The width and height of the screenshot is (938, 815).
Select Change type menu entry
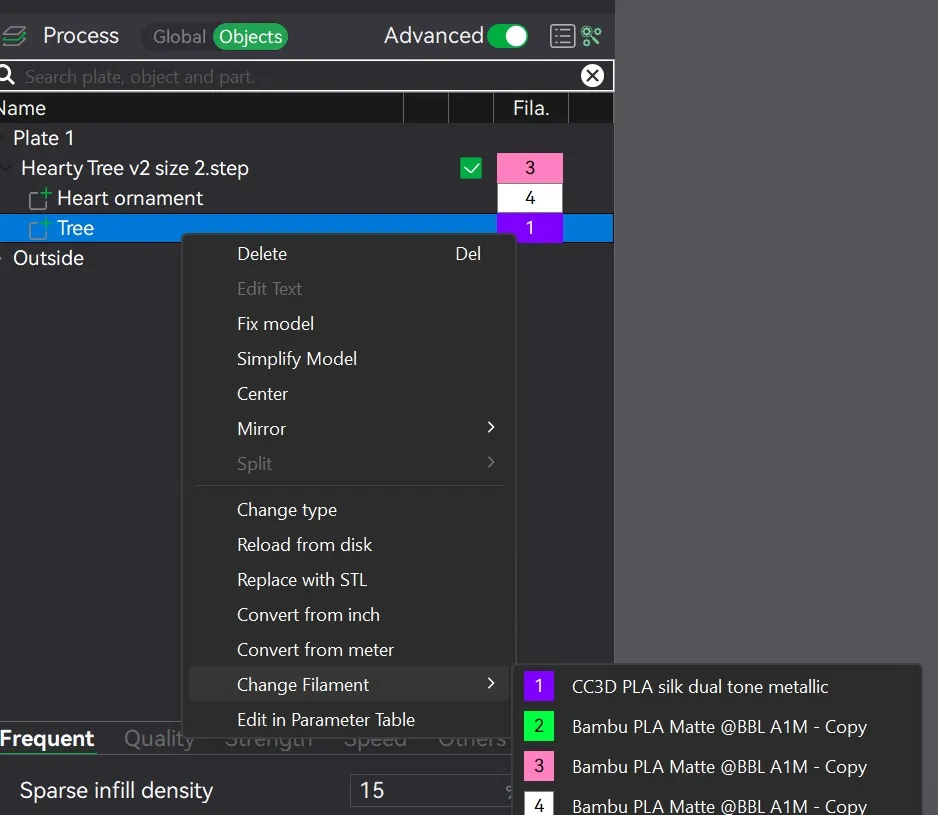[x=349, y=510]
